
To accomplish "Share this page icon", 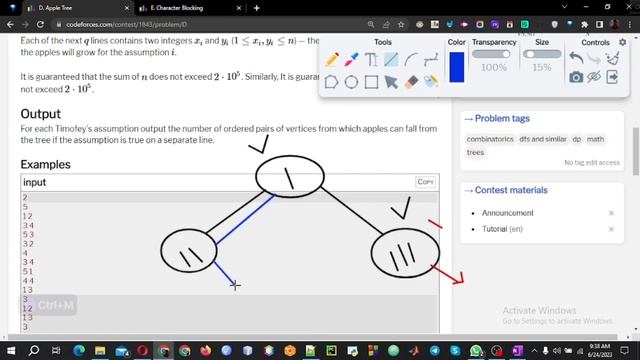I will [386, 24].
